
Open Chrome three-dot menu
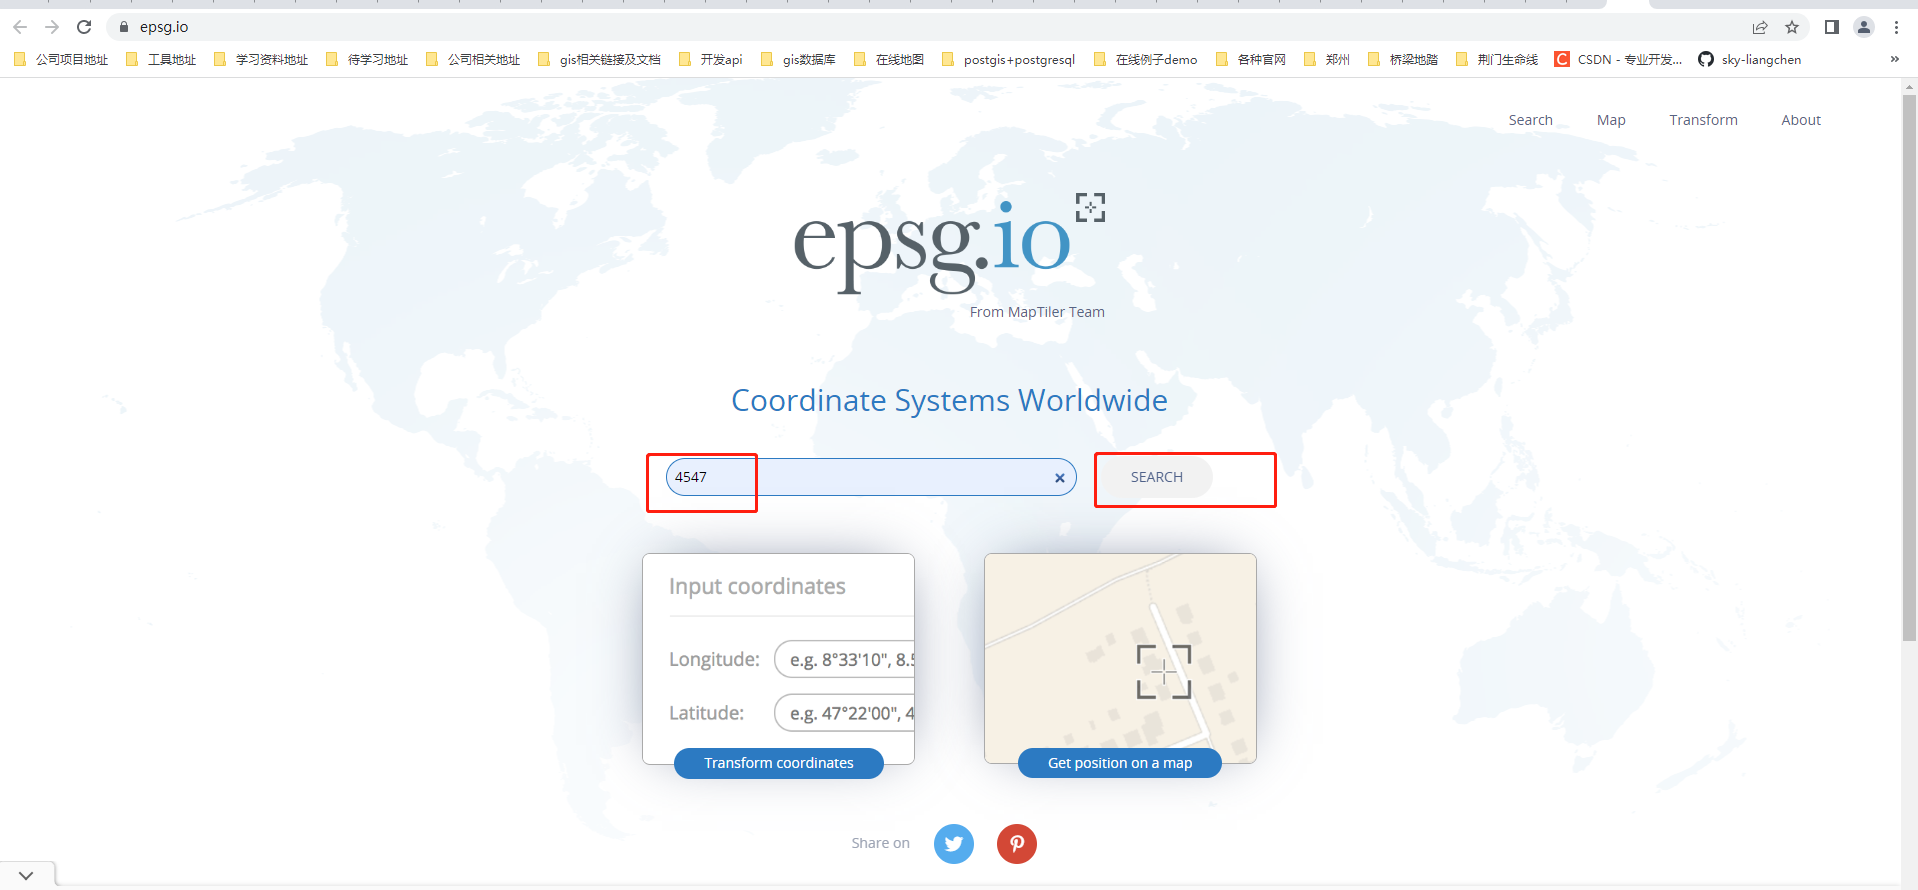point(1896,27)
